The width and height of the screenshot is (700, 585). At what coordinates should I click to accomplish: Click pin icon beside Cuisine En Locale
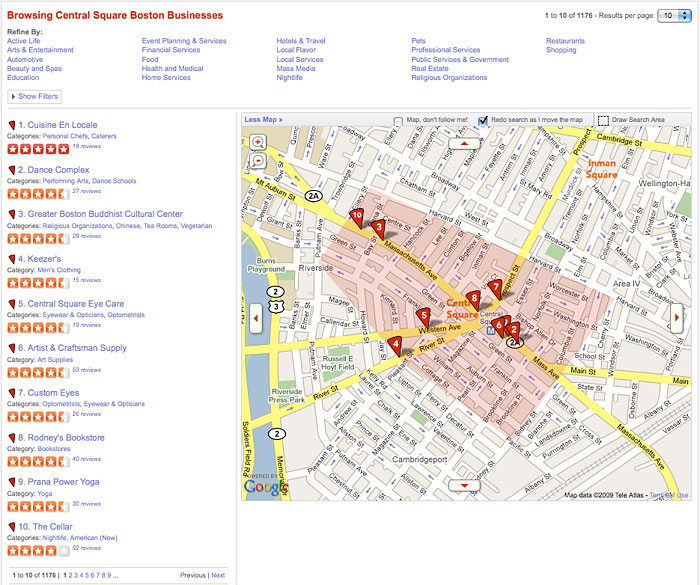[x=12, y=125]
